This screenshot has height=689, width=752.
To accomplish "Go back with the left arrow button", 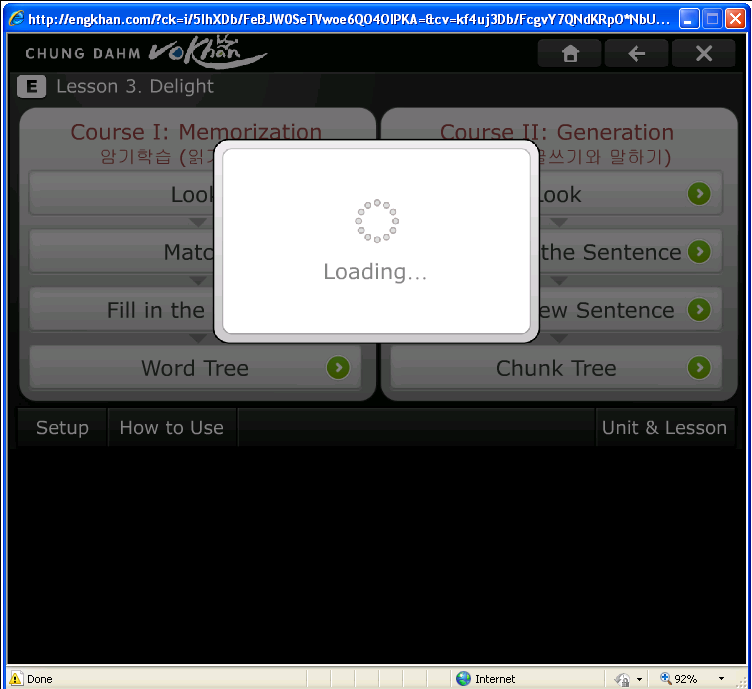I will (x=636, y=53).
